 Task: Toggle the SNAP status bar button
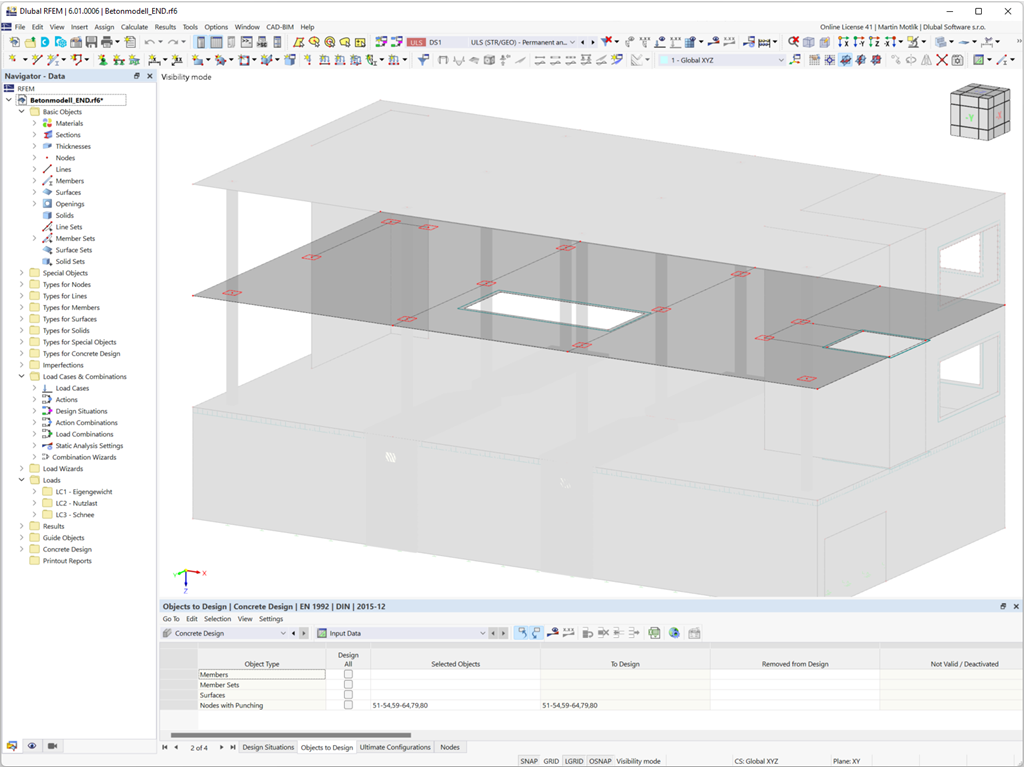(529, 761)
